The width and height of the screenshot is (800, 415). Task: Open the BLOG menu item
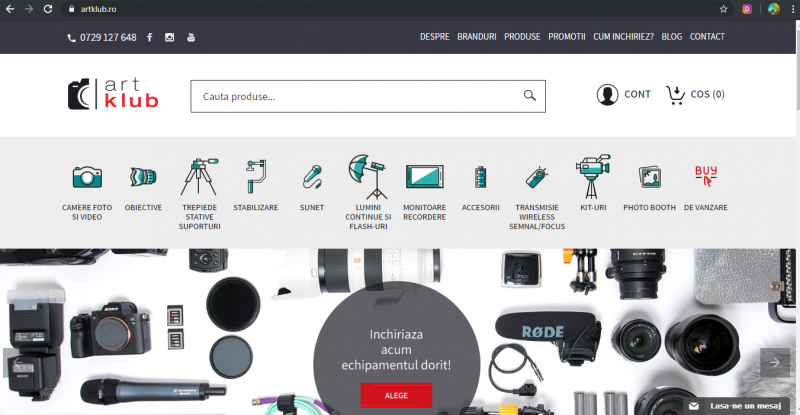pyautogui.click(x=671, y=37)
